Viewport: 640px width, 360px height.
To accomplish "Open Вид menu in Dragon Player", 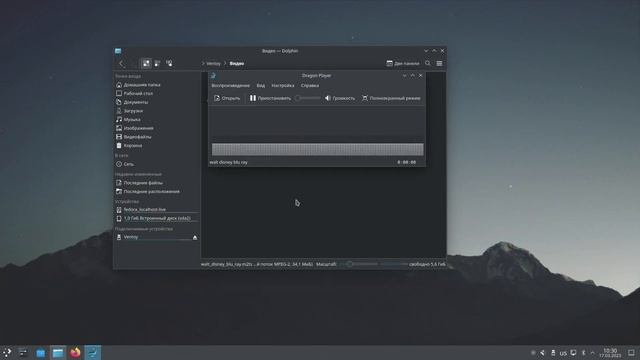I will pyautogui.click(x=261, y=86).
